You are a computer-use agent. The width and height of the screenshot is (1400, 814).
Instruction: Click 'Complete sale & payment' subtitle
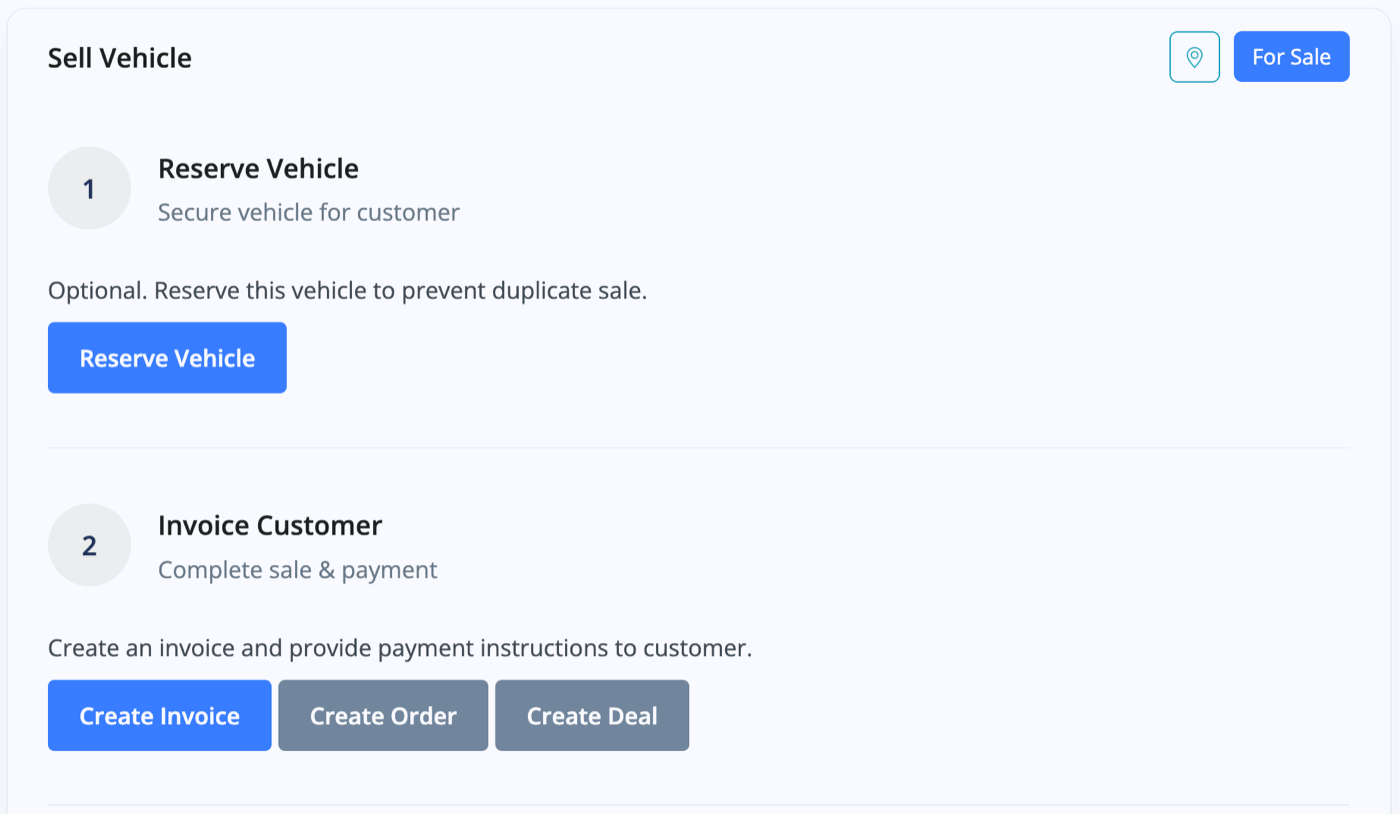(x=298, y=570)
